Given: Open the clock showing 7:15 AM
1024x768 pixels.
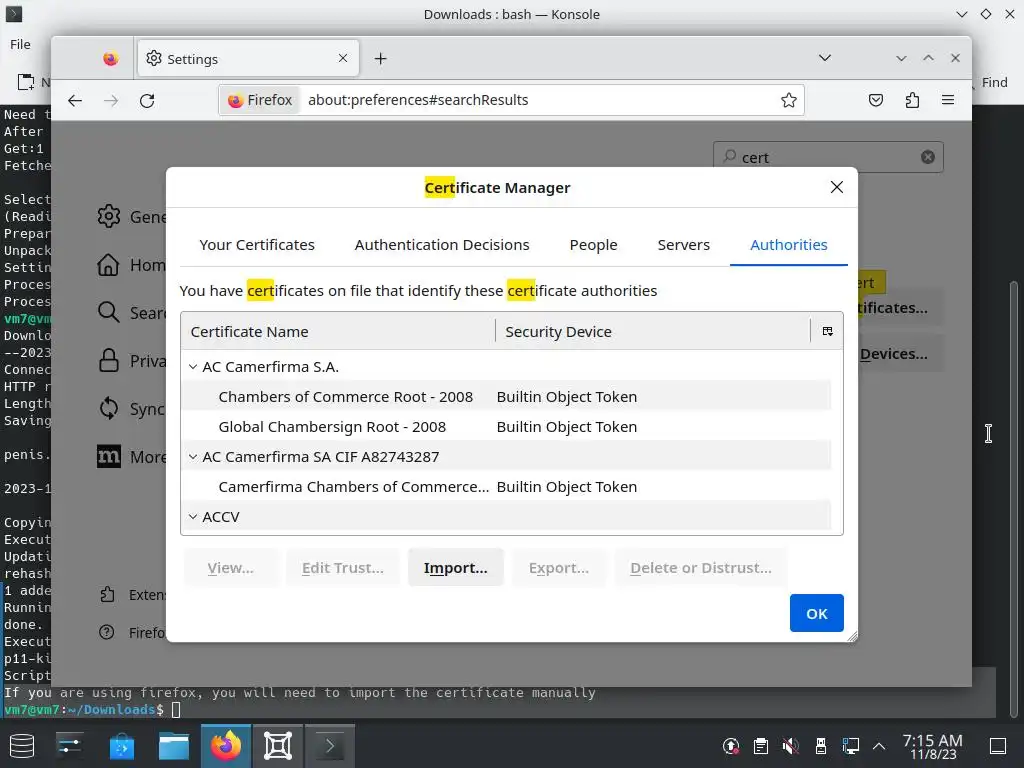Looking at the screenshot, I should tap(933, 746).
